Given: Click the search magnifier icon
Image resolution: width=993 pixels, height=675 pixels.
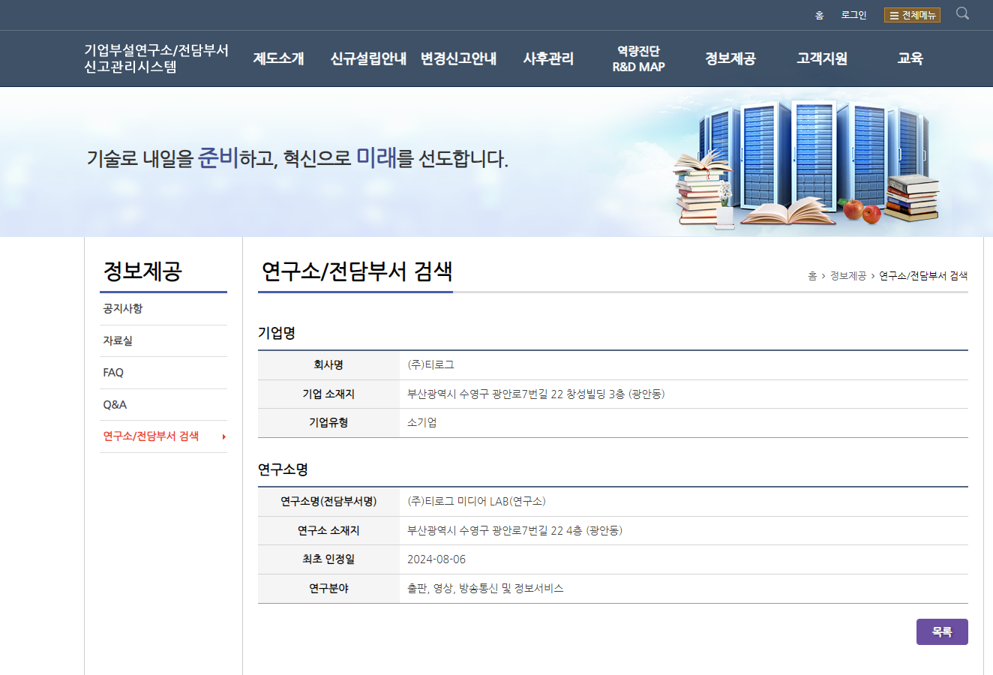Looking at the screenshot, I should (x=962, y=14).
